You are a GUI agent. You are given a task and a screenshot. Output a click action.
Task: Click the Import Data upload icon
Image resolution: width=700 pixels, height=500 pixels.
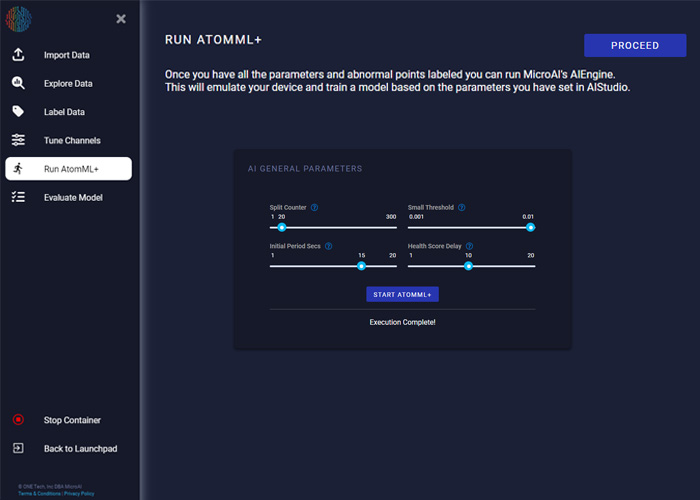tap(18, 55)
